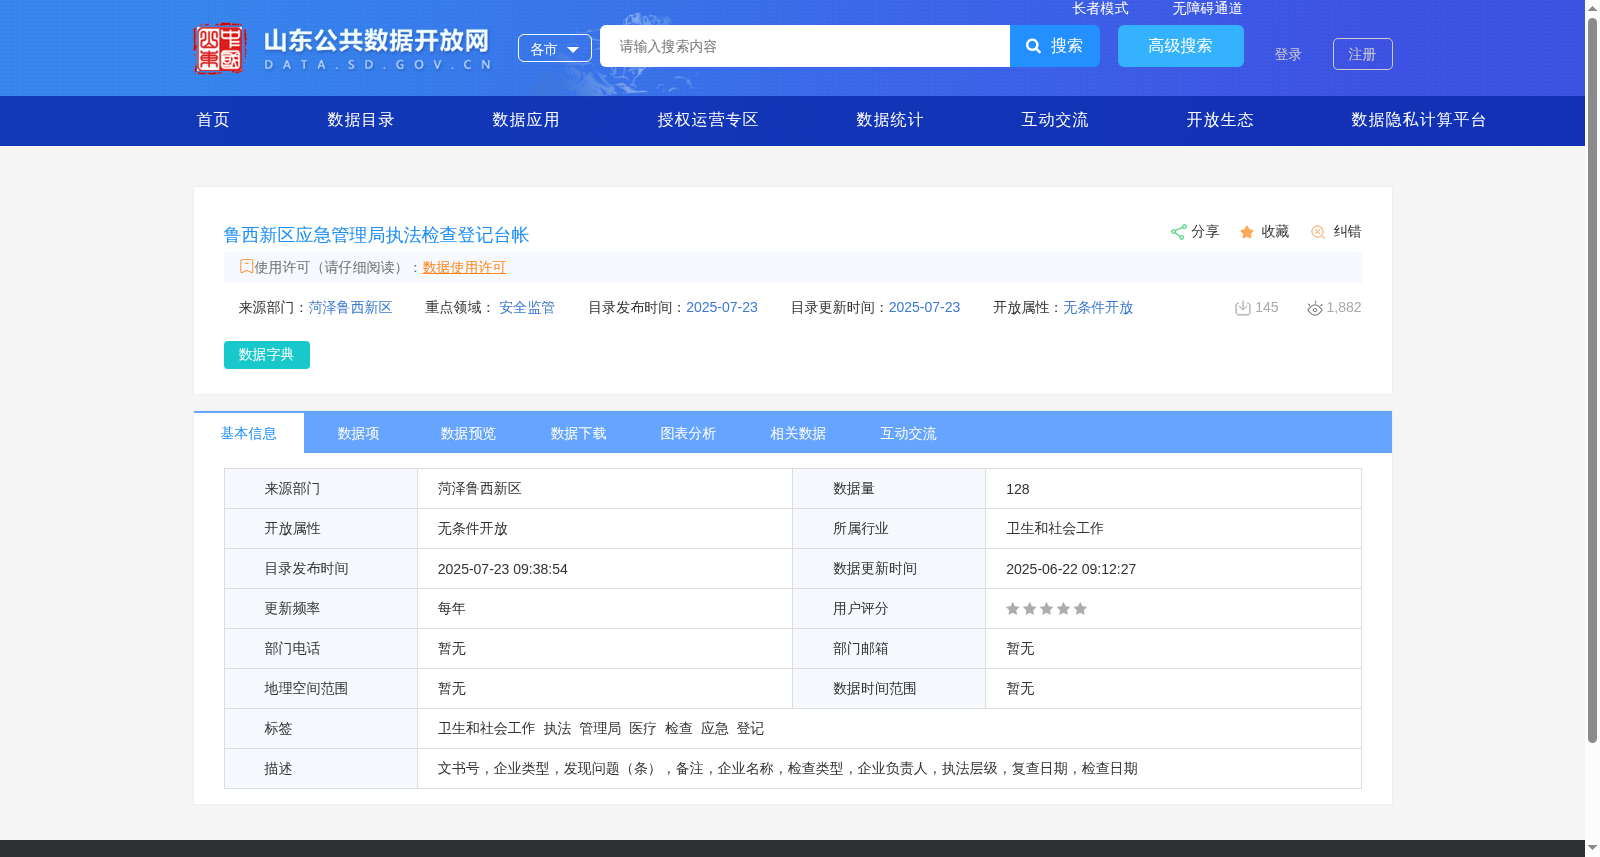Click the 安全监管 domain link

click(527, 308)
